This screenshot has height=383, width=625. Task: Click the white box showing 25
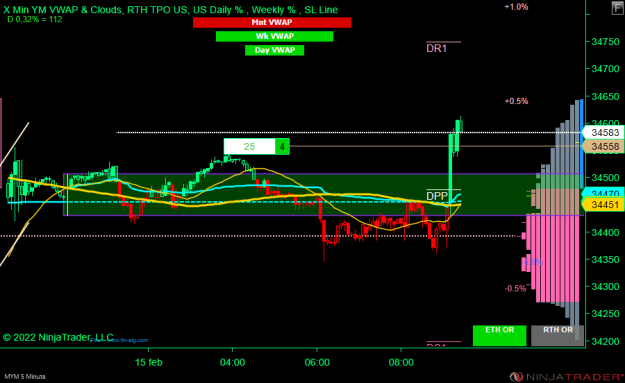point(250,146)
